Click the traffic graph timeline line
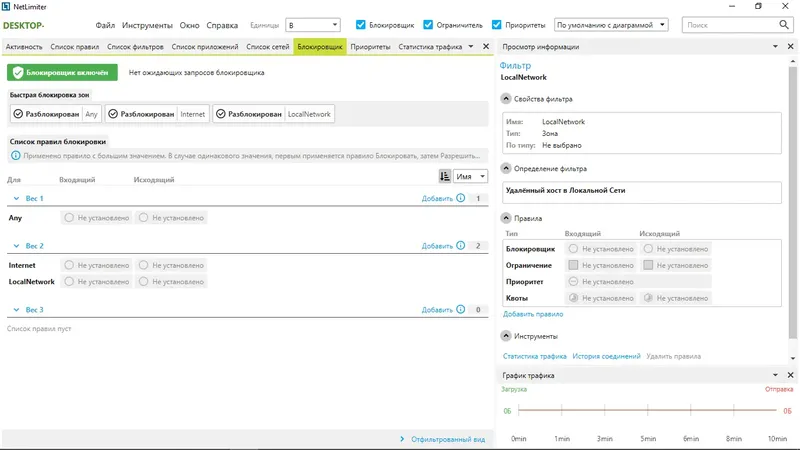 [x=647, y=410]
